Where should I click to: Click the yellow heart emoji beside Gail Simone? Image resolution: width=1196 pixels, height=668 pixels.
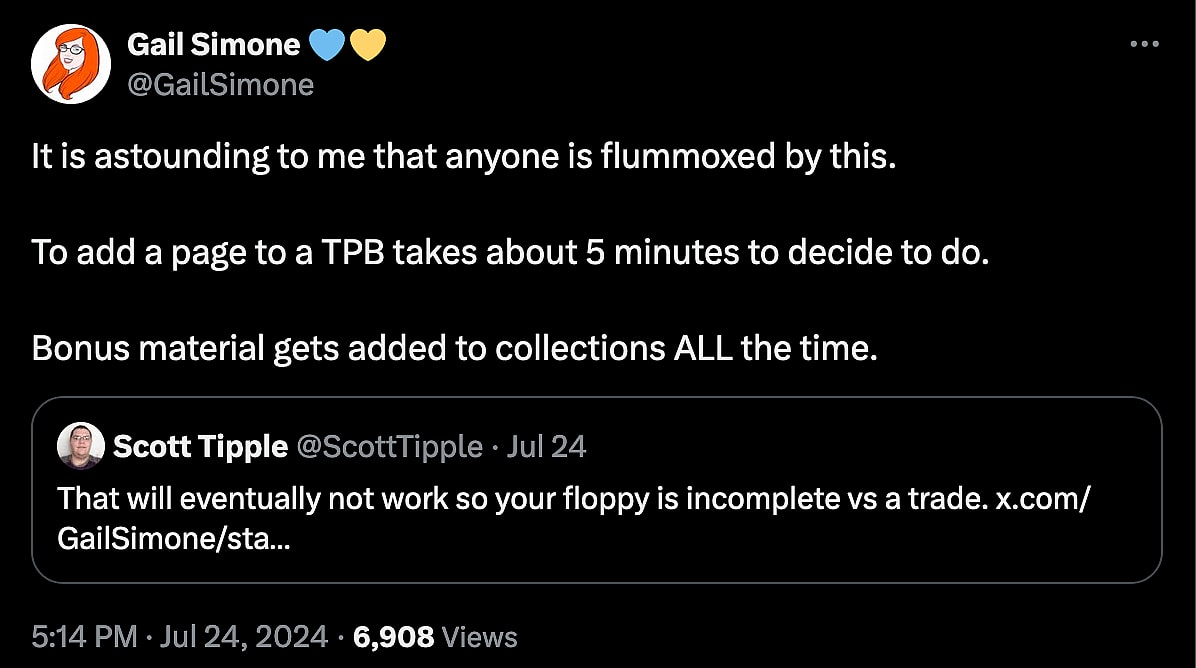pyautogui.click(x=368, y=45)
